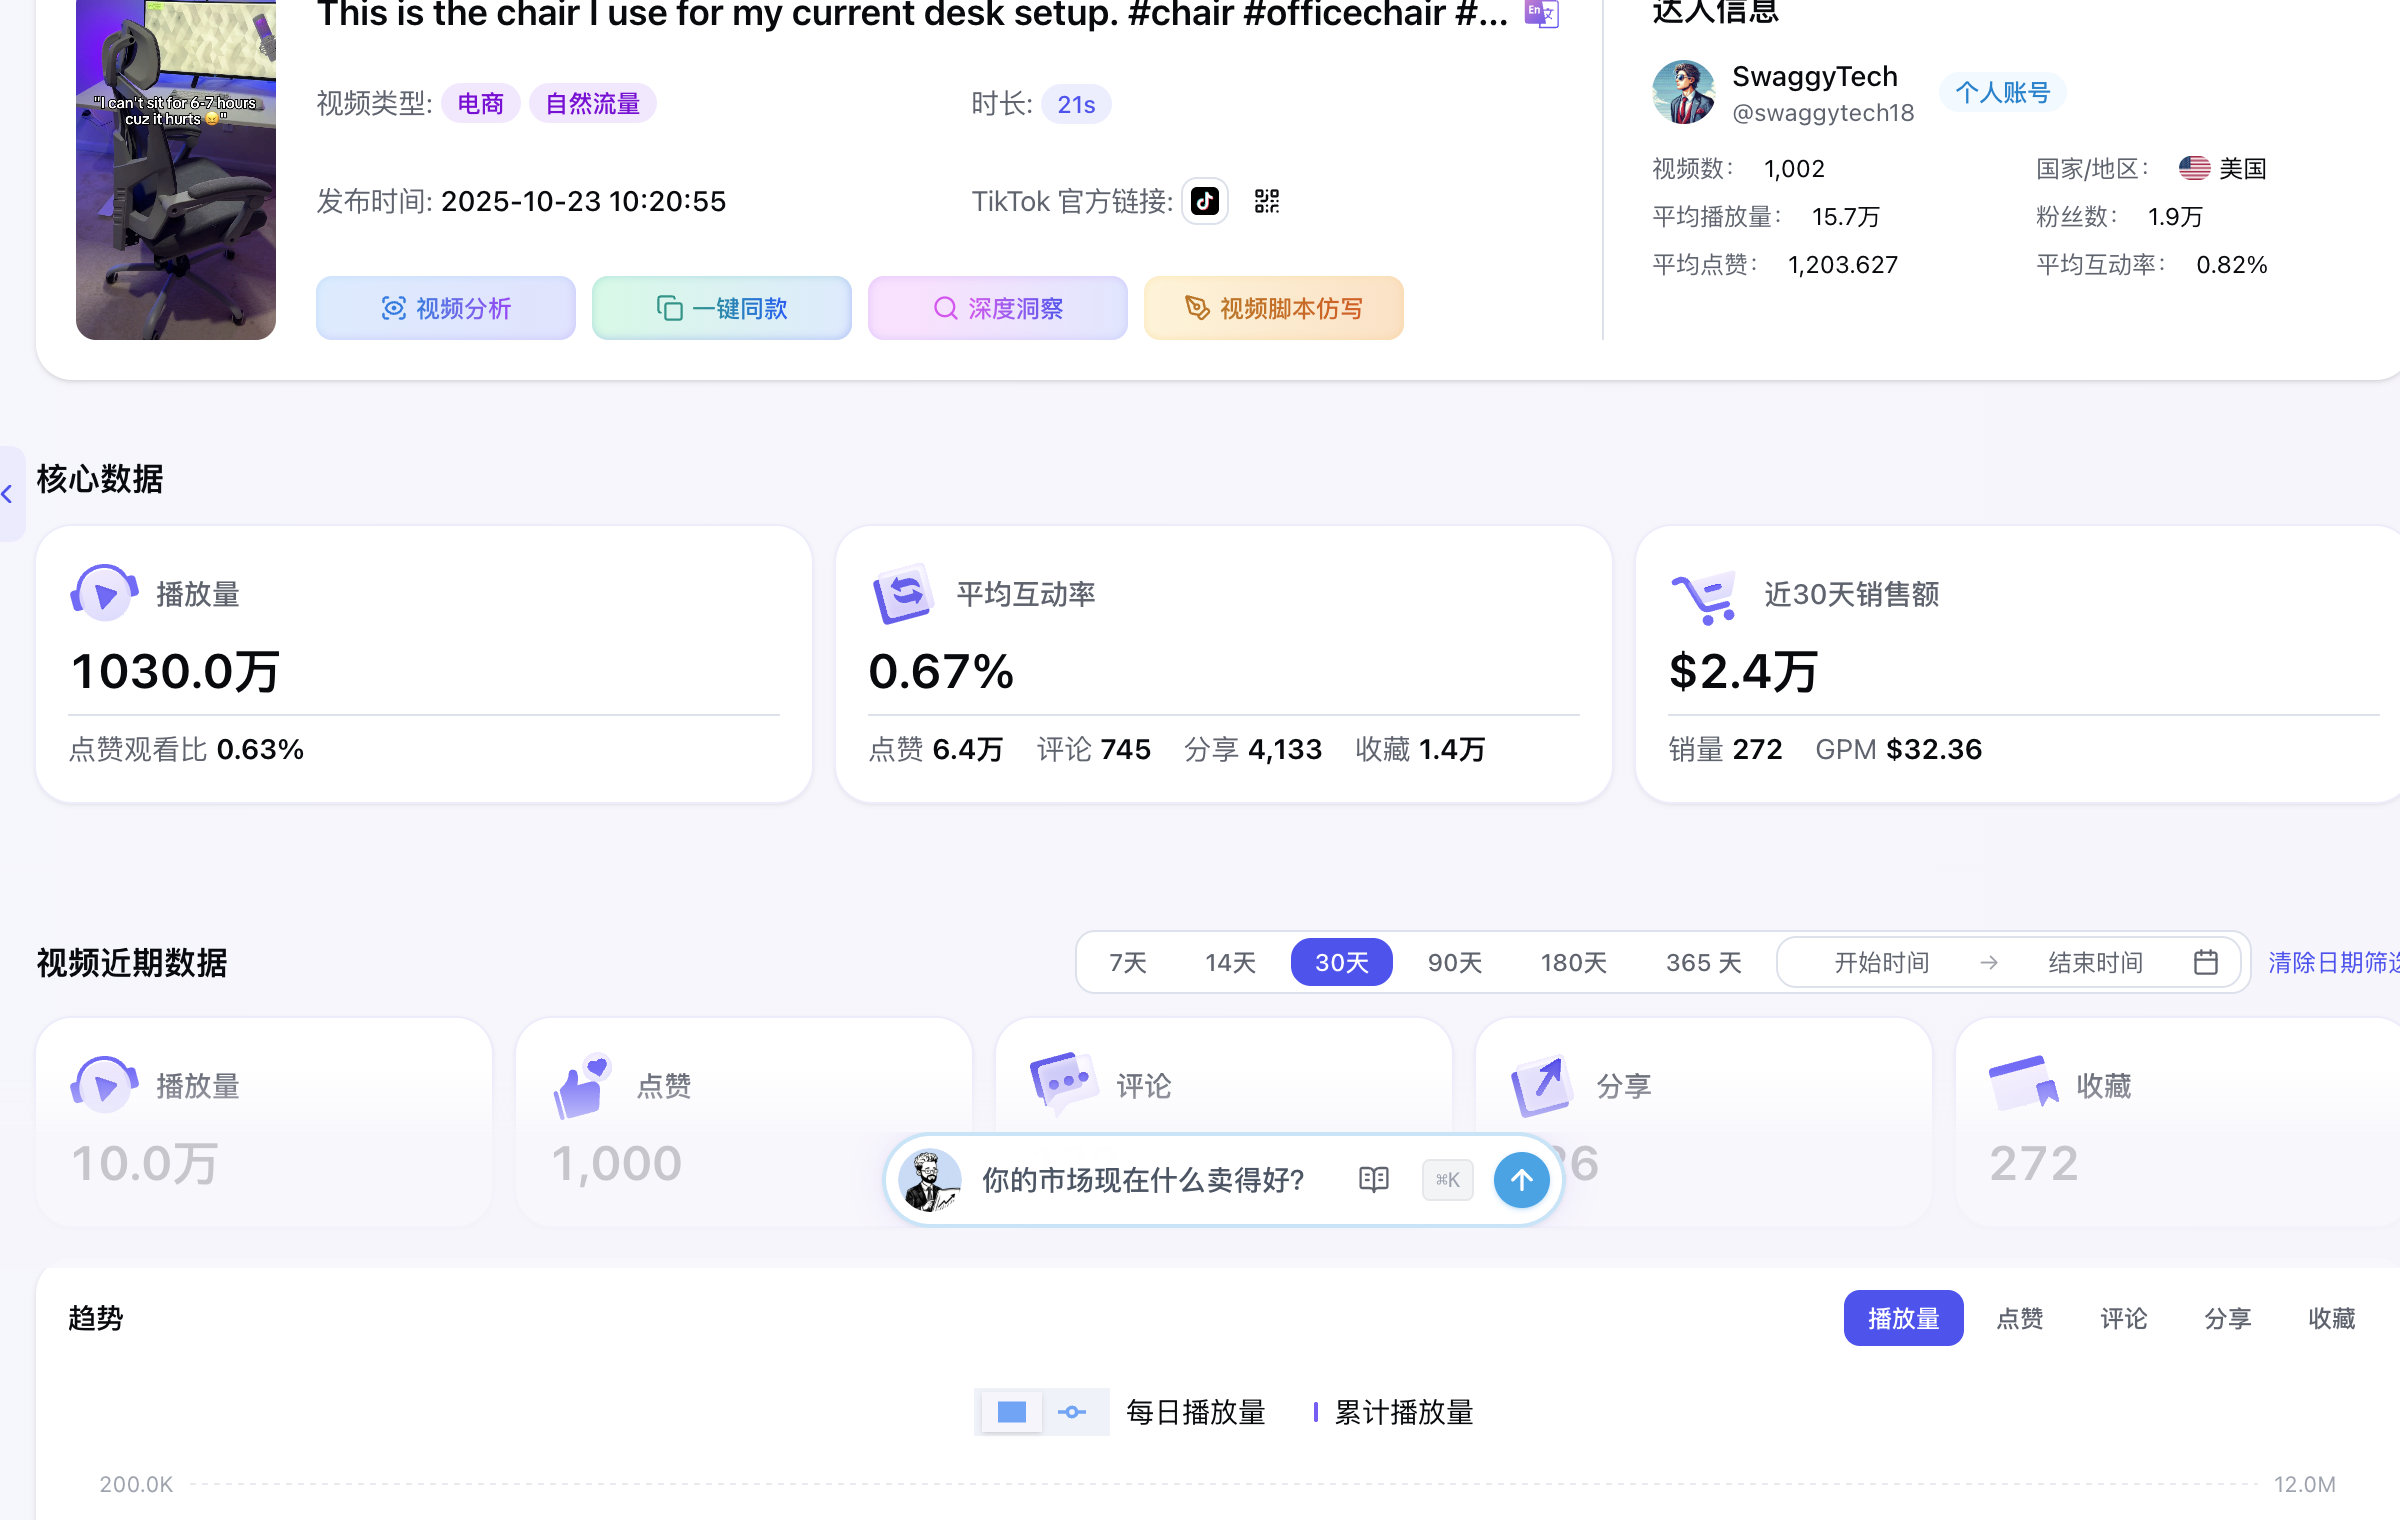Click the 21s duration badge

[x=1076, y=104]
